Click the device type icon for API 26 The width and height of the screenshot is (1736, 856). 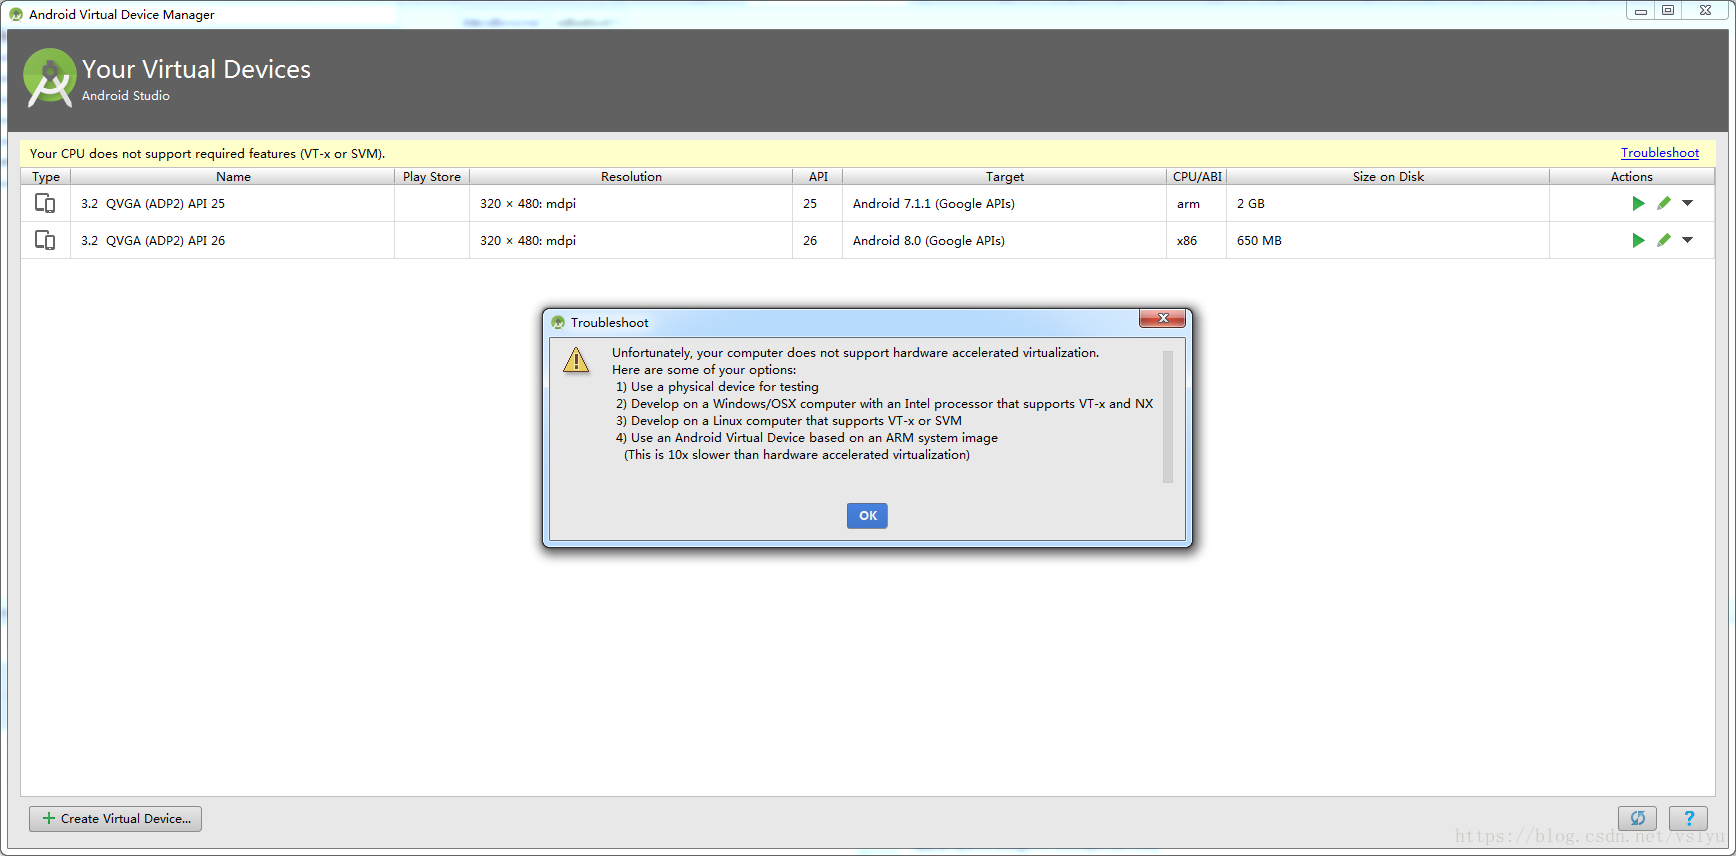(45, 240)
